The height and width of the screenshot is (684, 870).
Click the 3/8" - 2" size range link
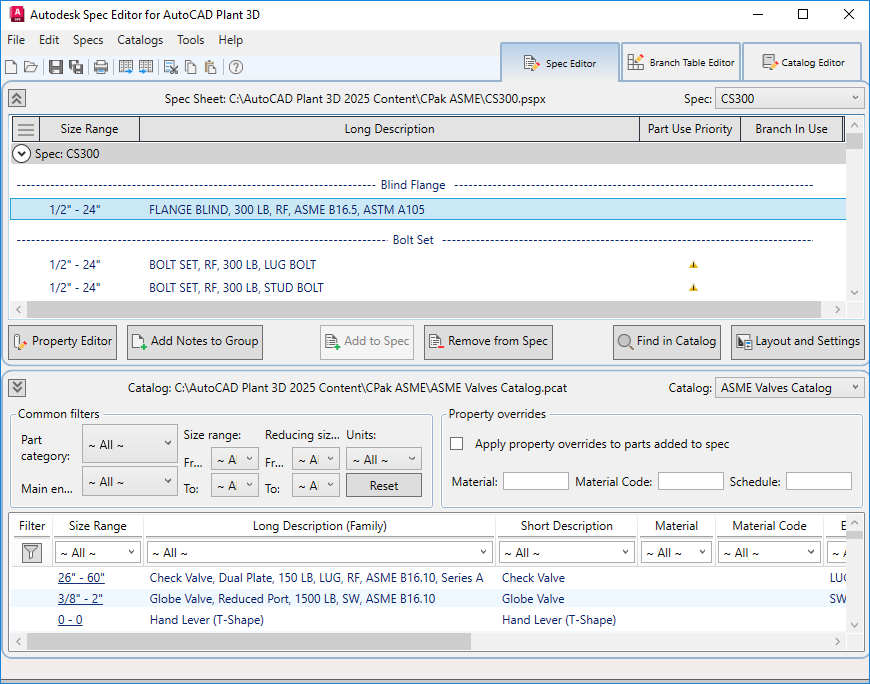coord(80,599)
